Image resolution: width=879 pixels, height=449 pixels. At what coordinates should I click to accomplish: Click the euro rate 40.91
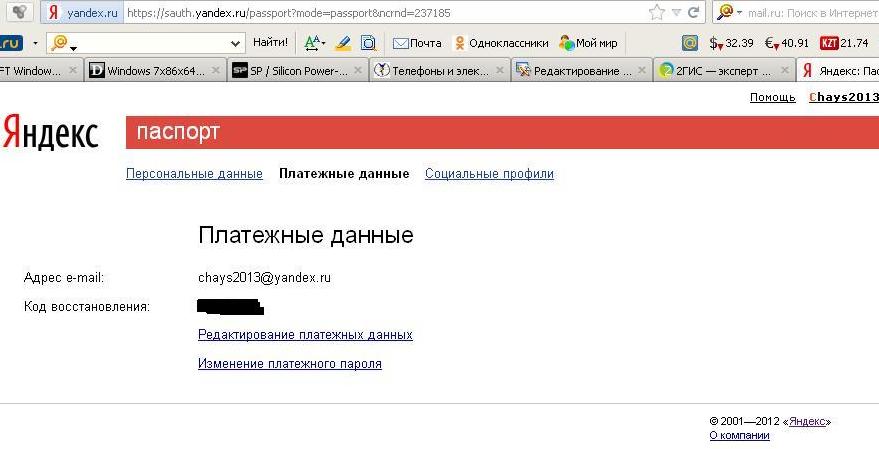click(787, 43)
